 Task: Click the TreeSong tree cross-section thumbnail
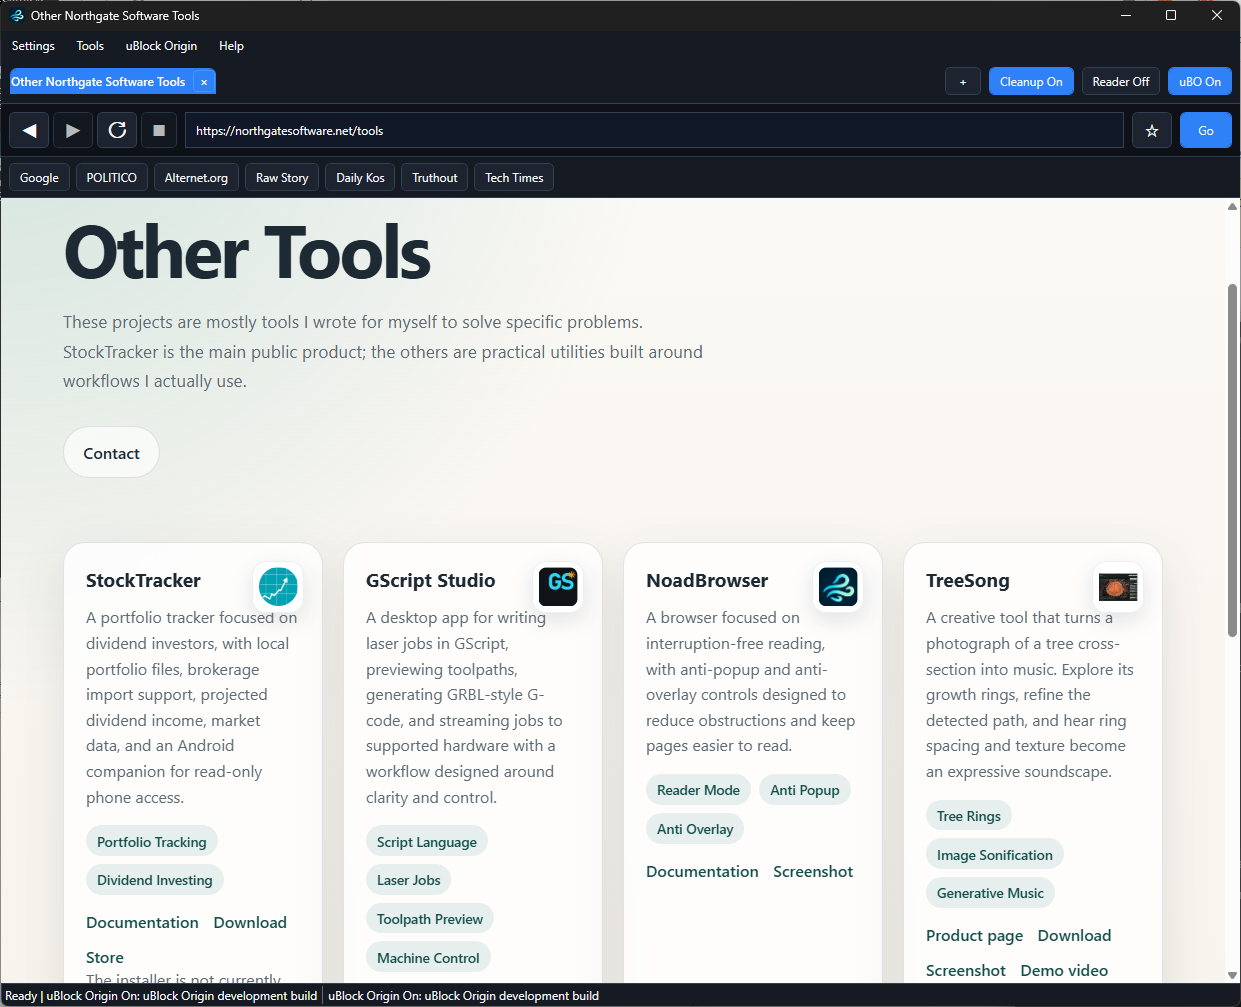click(1118, 586)
